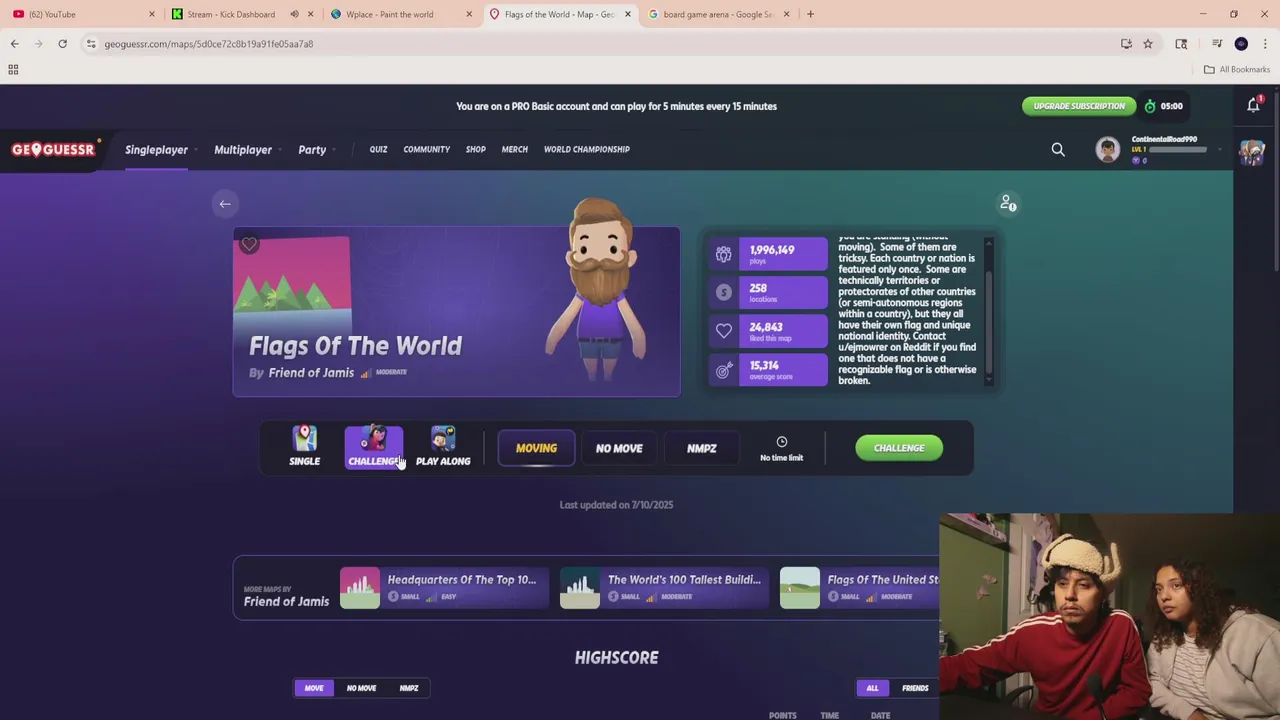
Task: Select the Single game mode
Action: point(304,447)
